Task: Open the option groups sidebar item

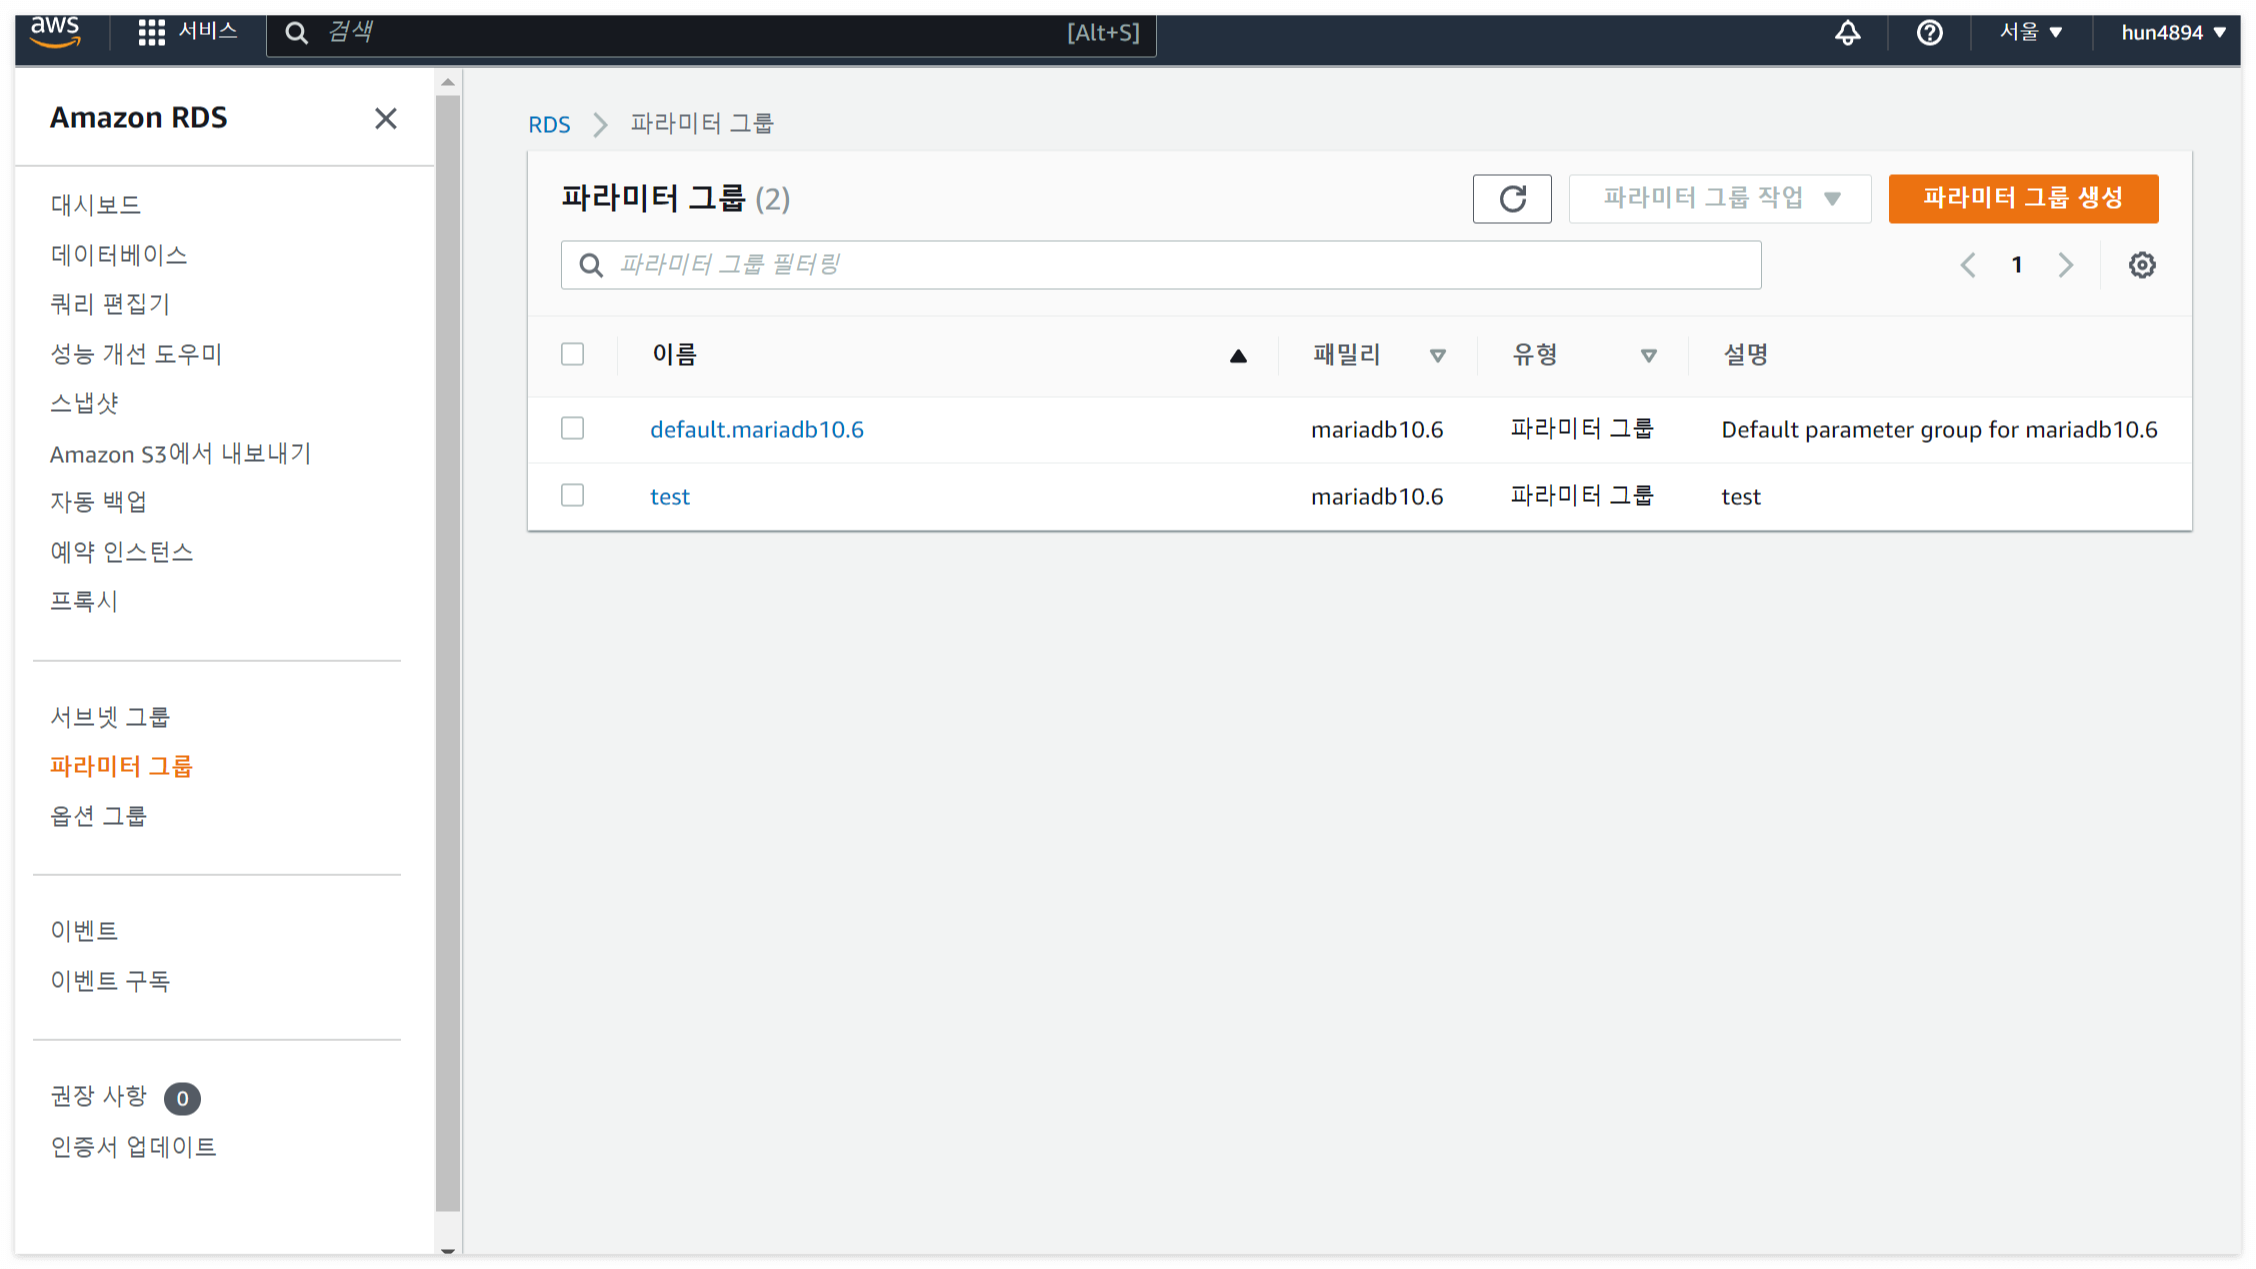Action: 98,816
